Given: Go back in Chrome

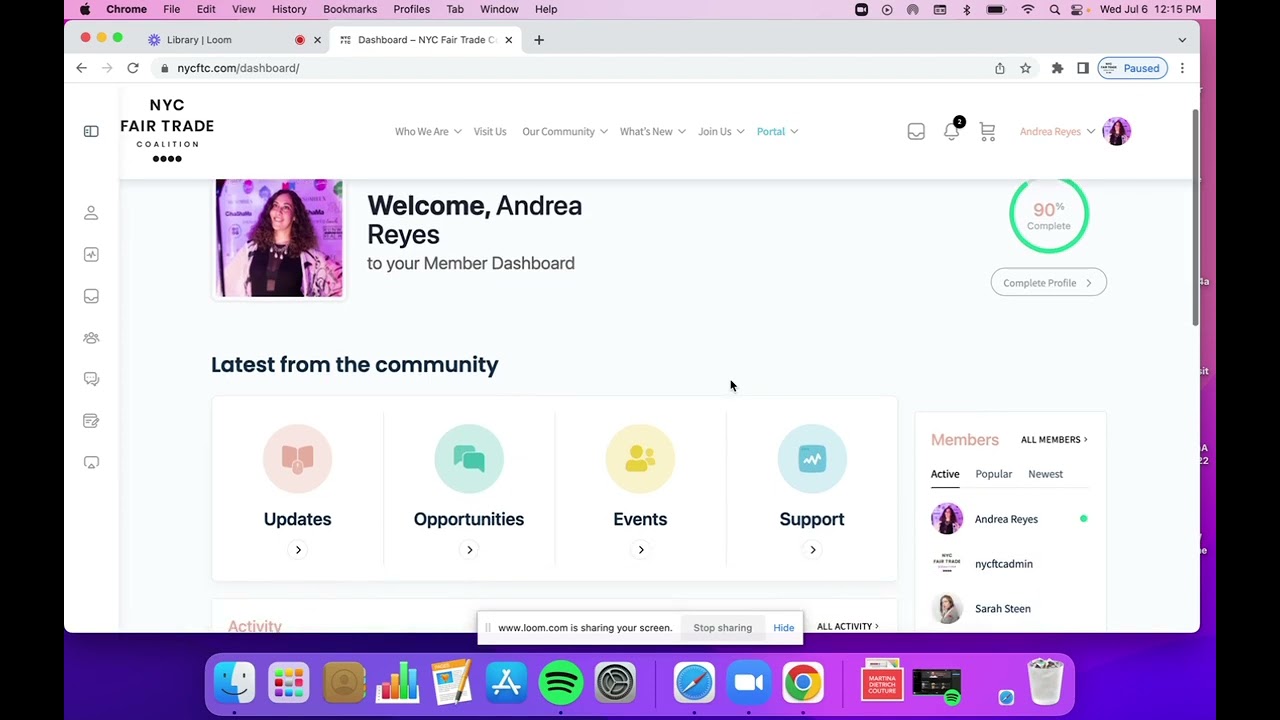Looking at the screenshot, I should click(82, 68).
